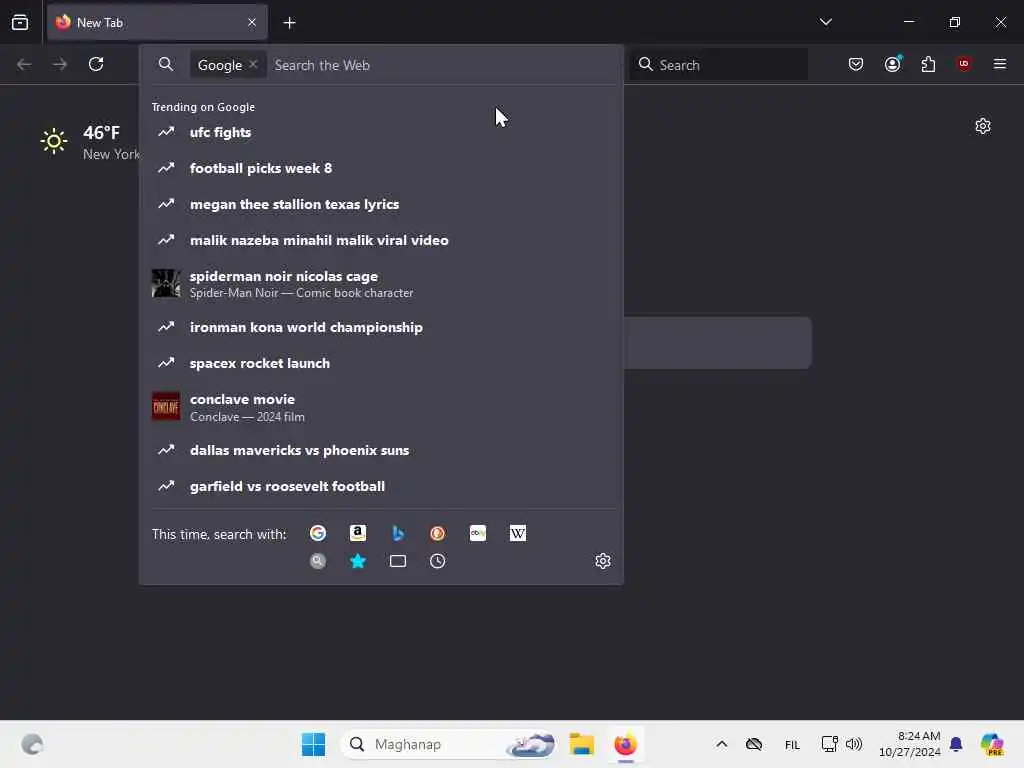Go back one page
Viewport: 1024px width, 768px height.
[x=24, y=64]
